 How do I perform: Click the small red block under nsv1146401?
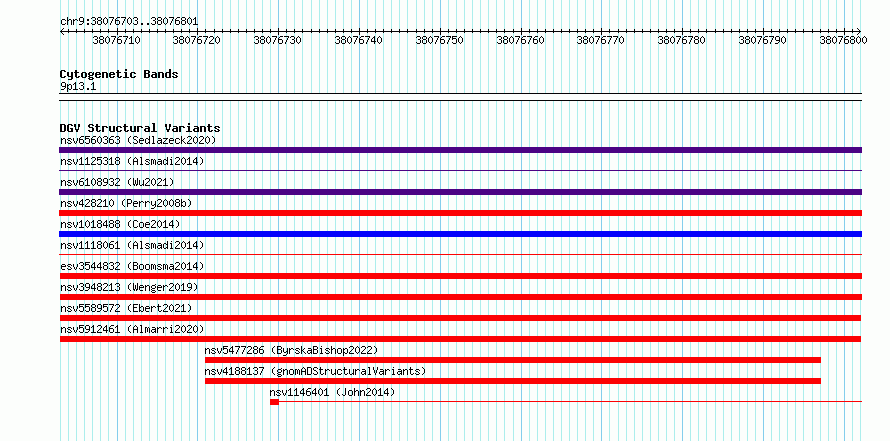(x=274, y=402)
